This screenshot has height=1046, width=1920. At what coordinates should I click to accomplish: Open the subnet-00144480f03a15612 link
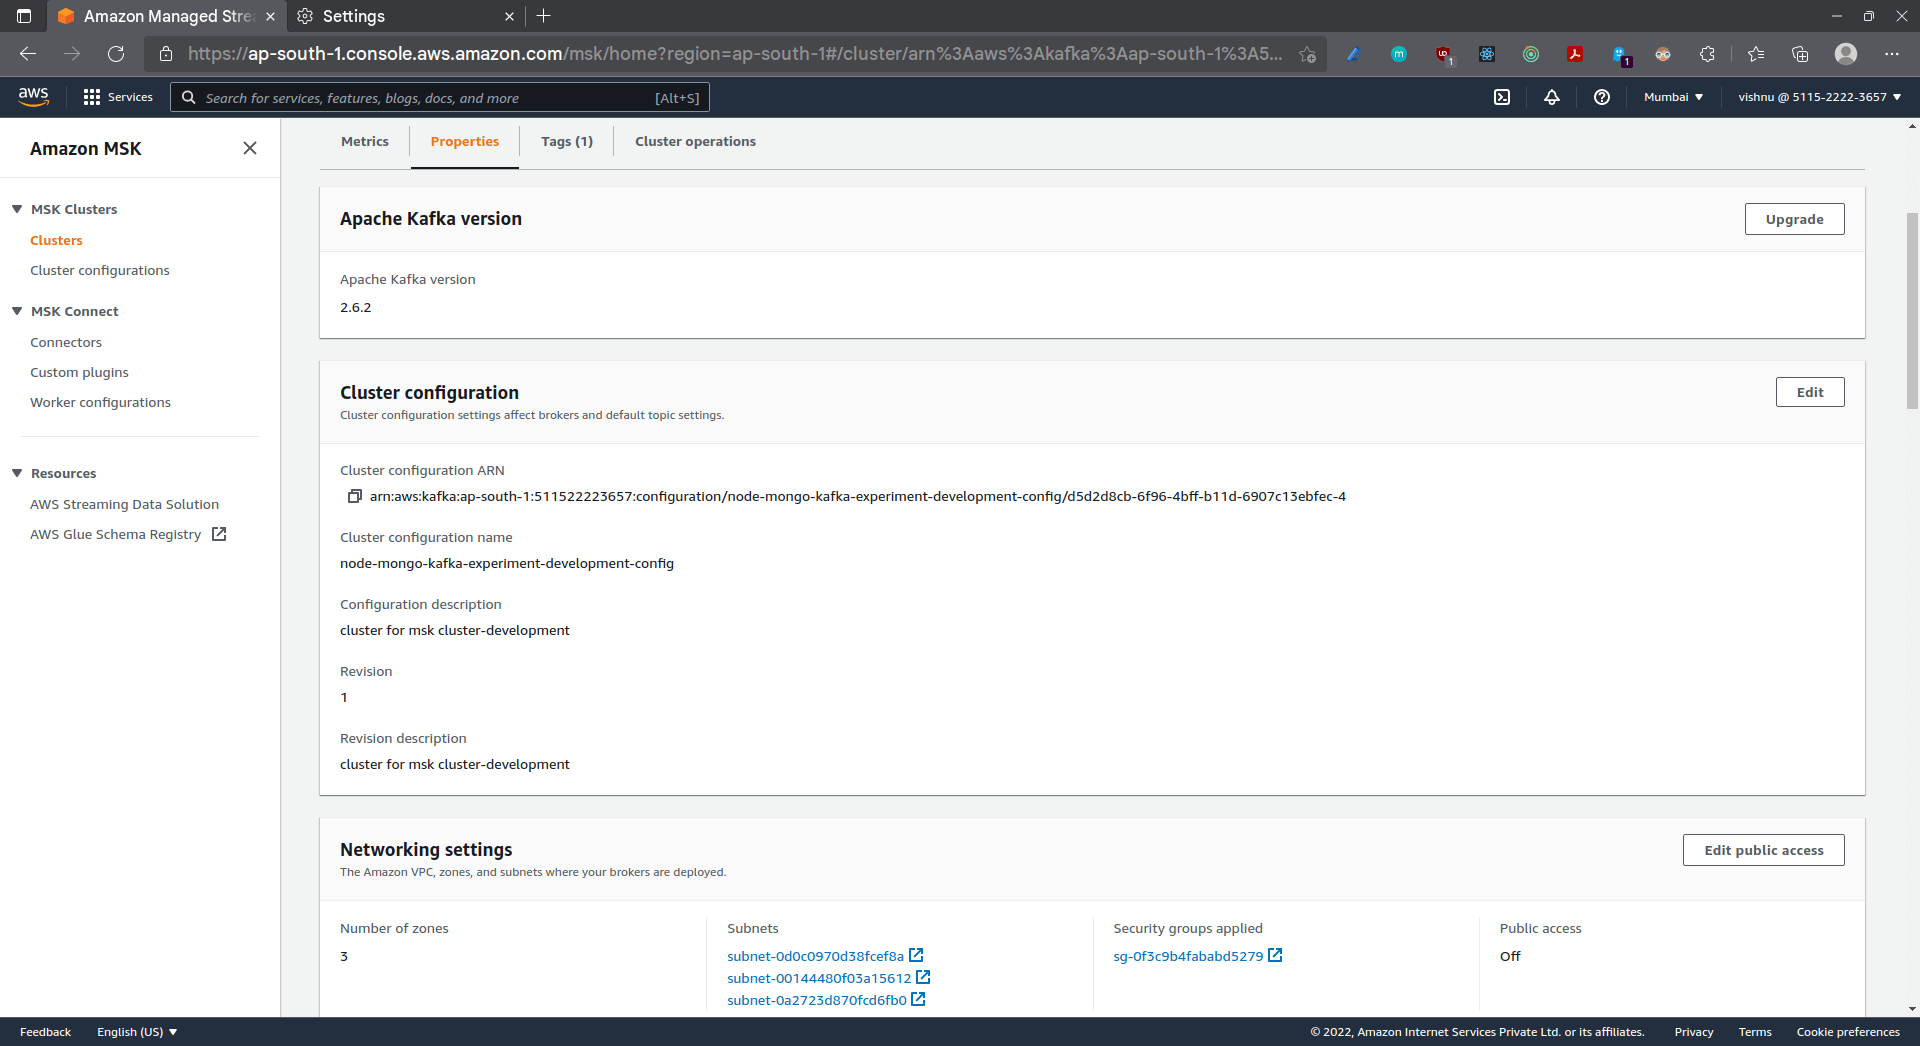(x=819, y=978)
